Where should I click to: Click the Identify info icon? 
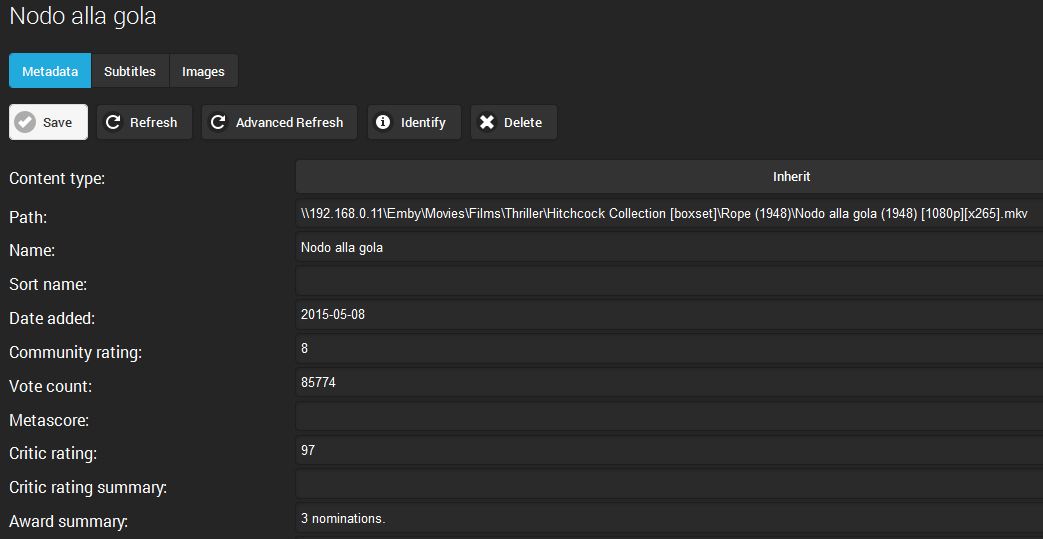tap(383, 122)
